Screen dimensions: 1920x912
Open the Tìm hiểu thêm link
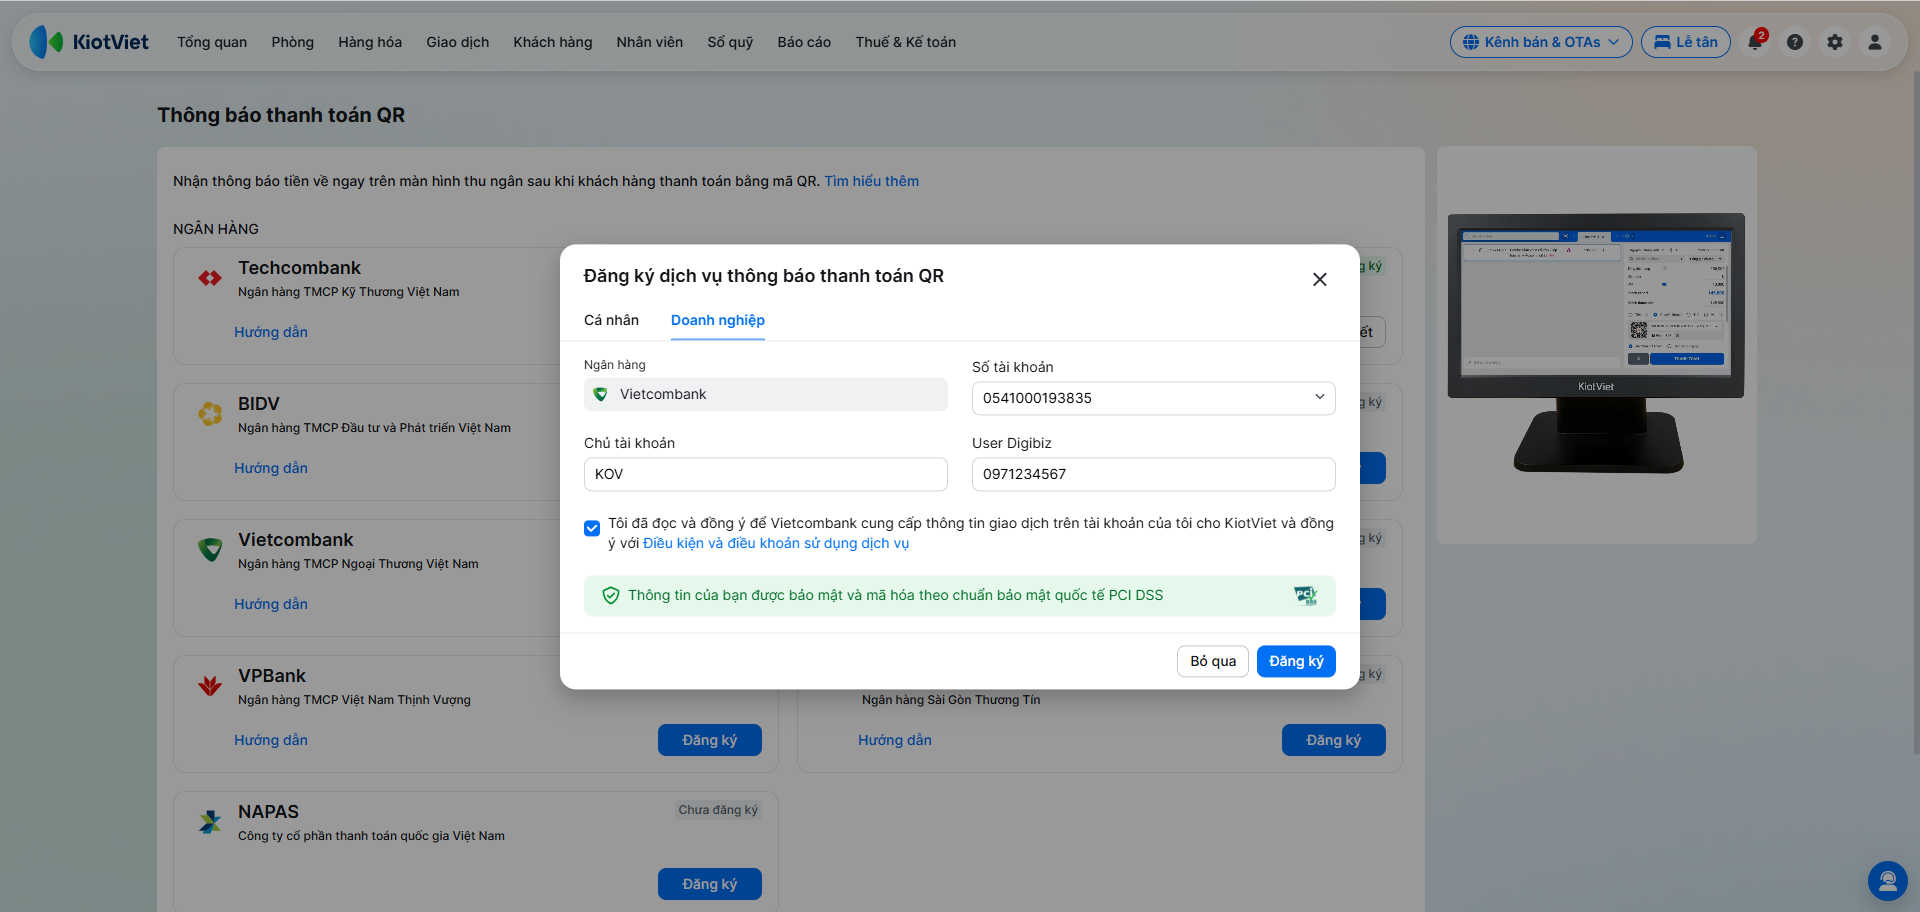coord(871,181)
